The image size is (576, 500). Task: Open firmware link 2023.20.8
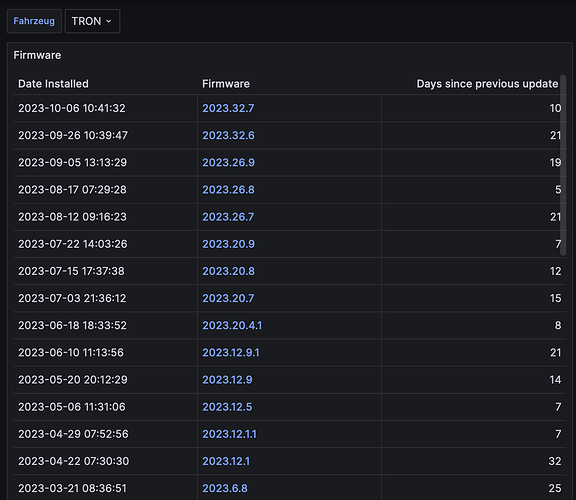coord(228,271)
